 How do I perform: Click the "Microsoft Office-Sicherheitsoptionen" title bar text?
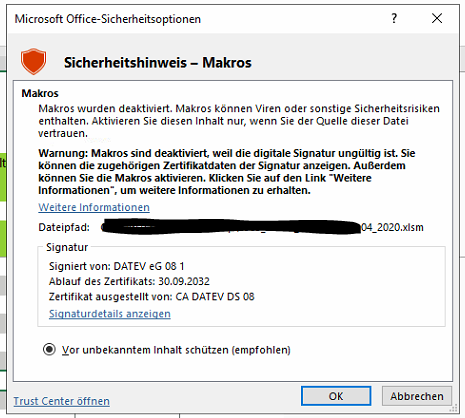tap(108, 19)
